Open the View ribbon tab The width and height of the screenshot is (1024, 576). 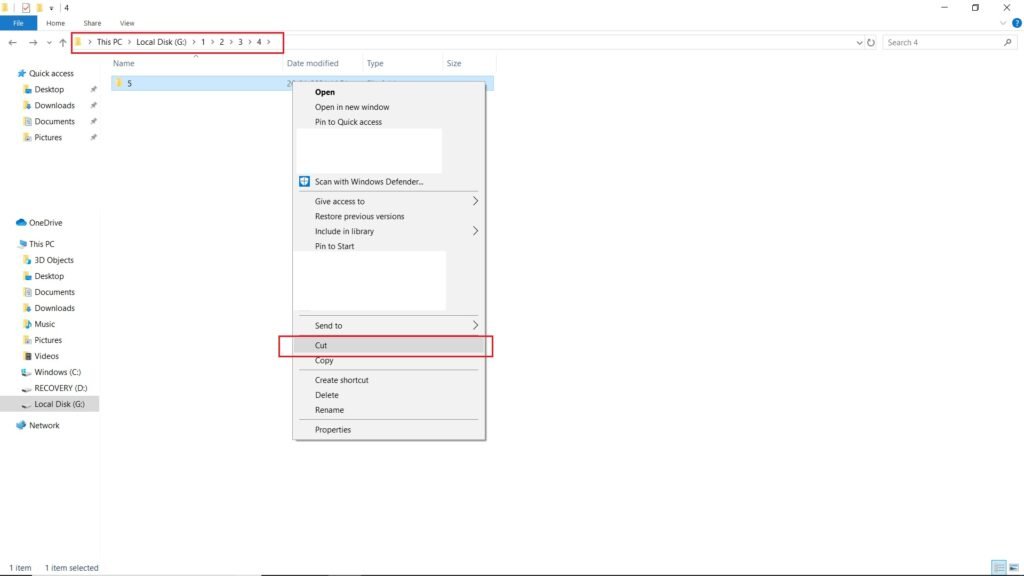coord(127,23)
